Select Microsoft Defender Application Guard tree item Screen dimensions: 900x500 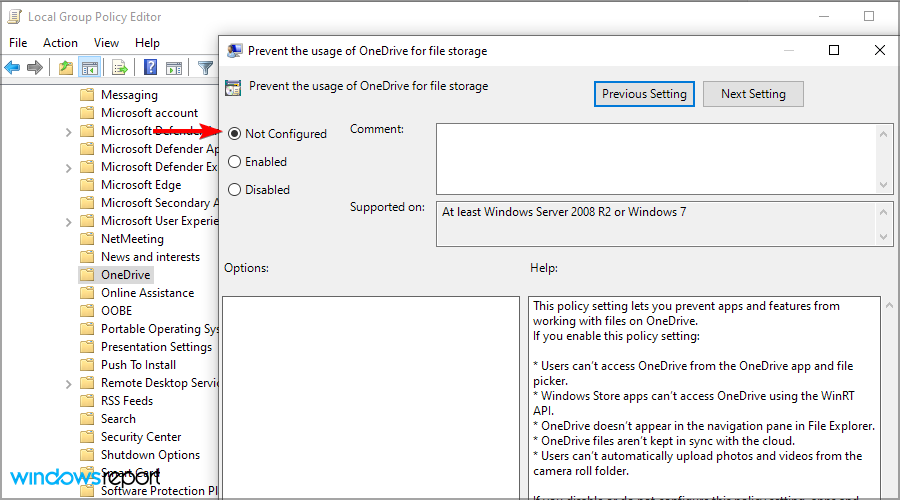159,149
